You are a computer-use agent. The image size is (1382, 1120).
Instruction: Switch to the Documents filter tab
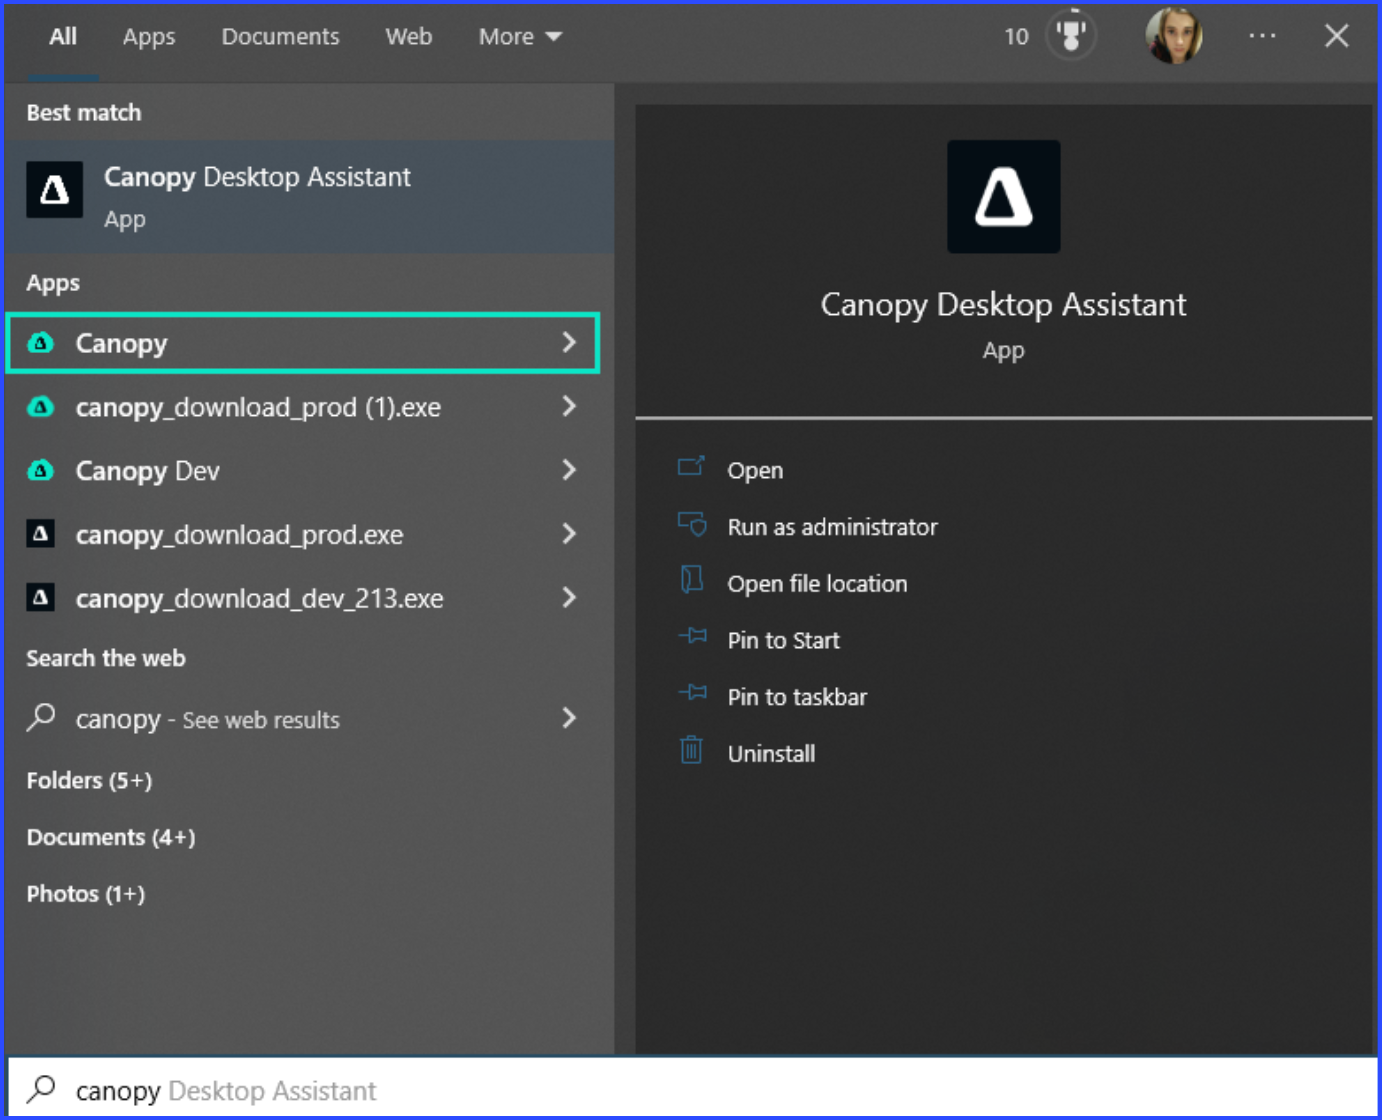[280, 37]
